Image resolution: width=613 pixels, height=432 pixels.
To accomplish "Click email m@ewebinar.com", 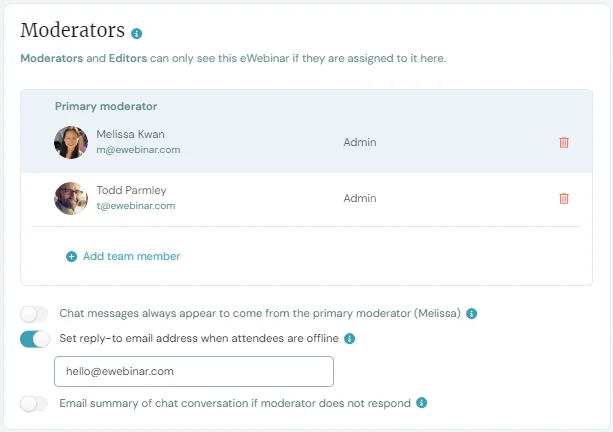I will [138, 150].
